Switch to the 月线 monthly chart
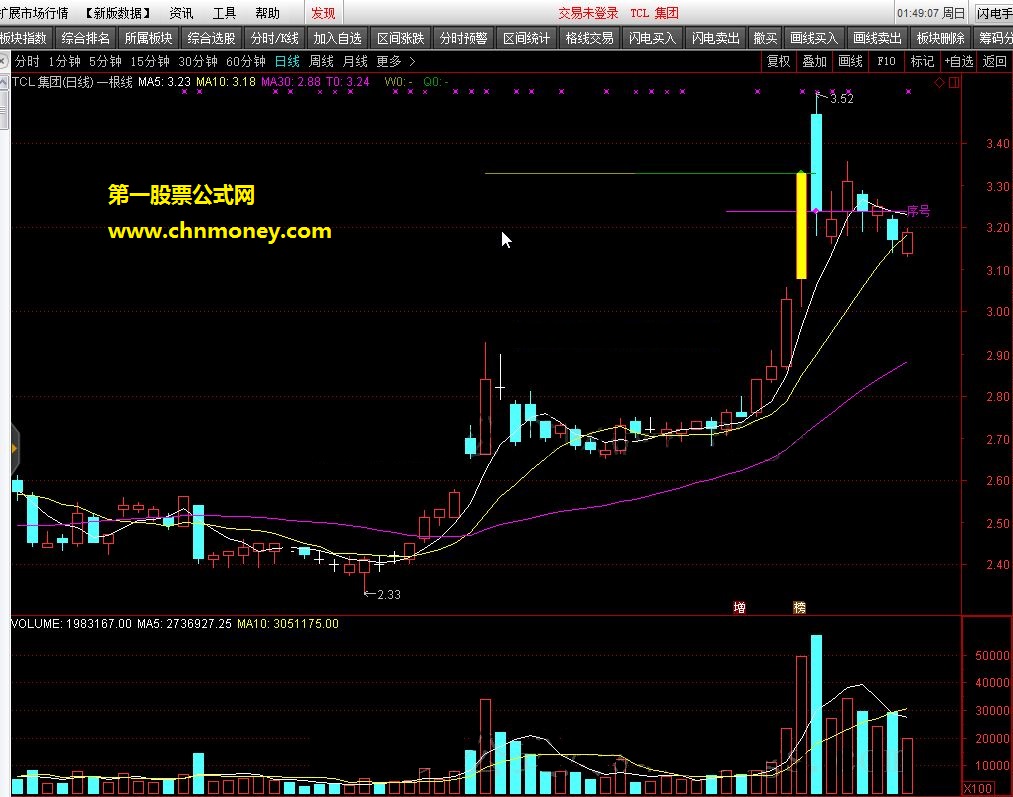 355,61
